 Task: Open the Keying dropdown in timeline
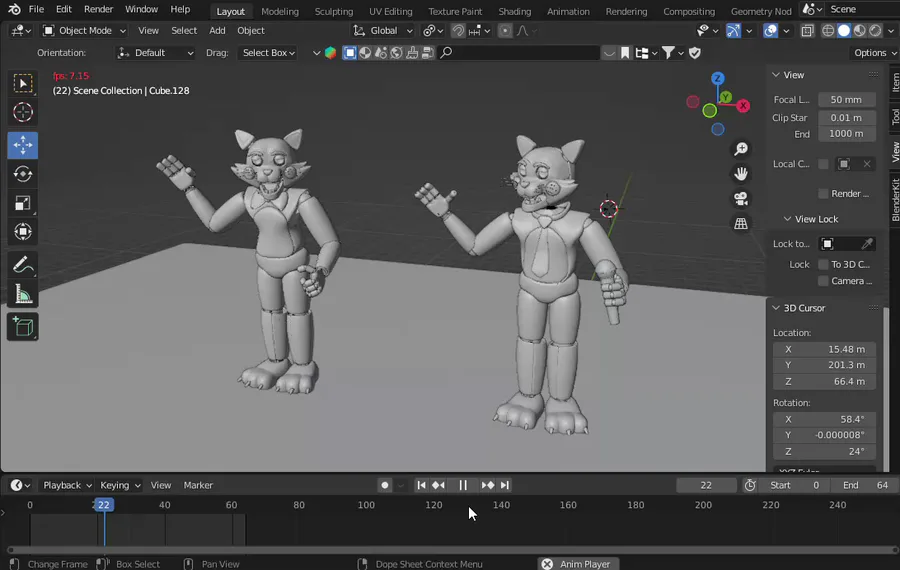pyautogui.click(x=120, y=485)
